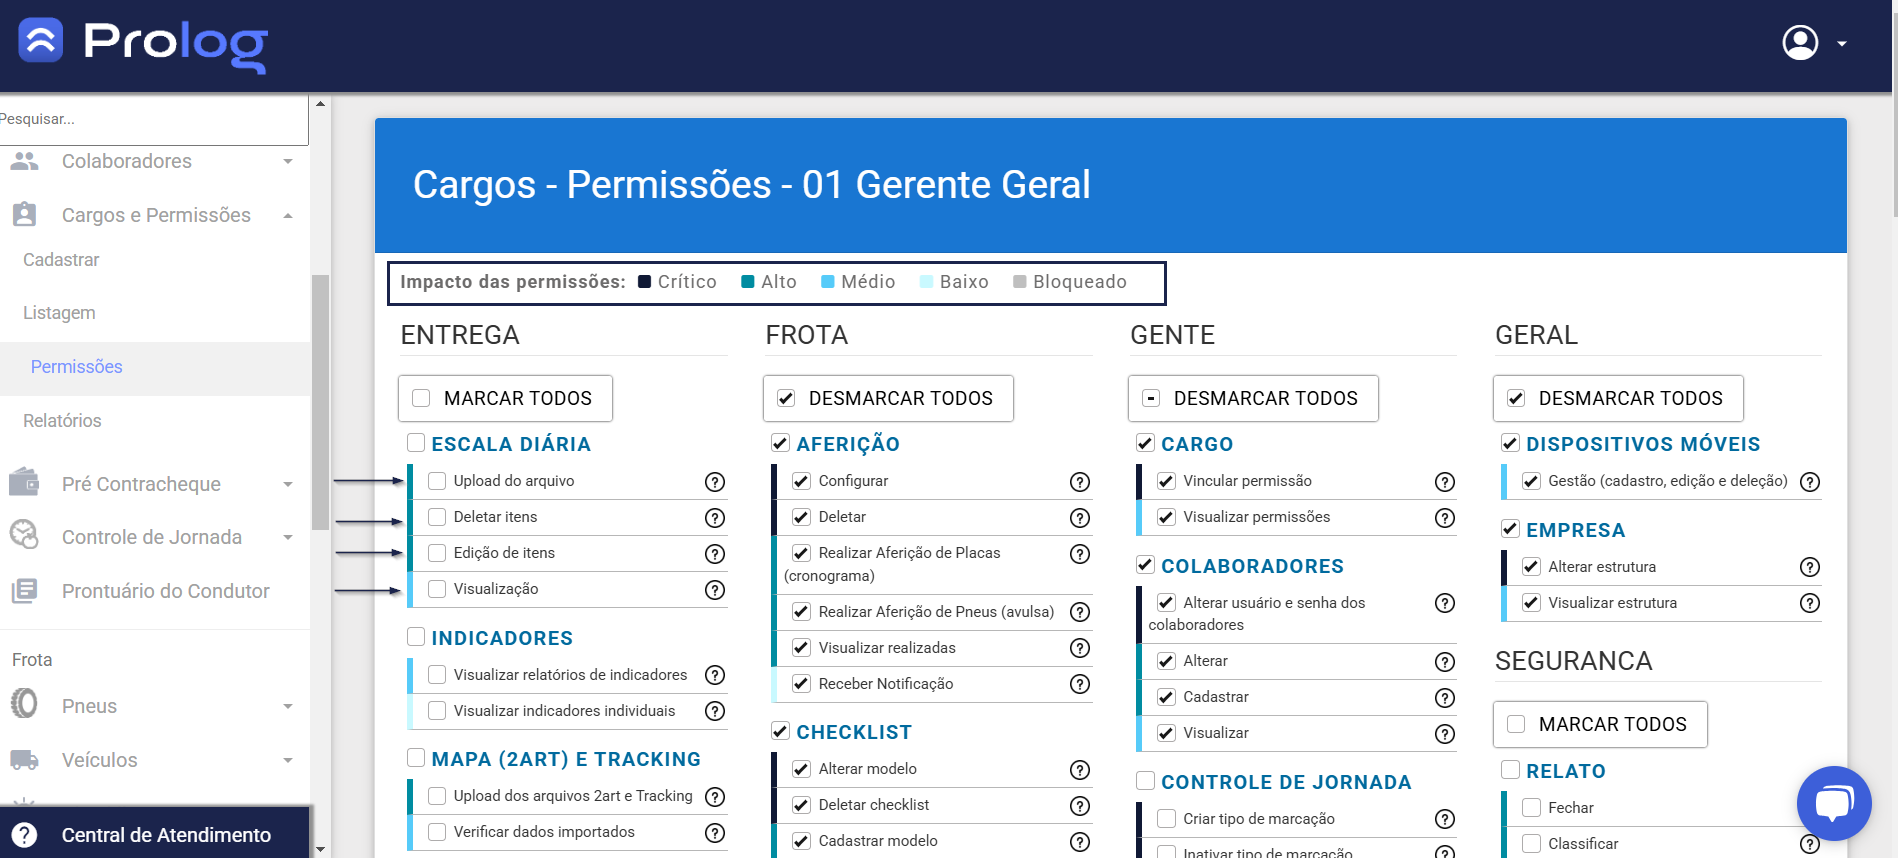Show help for Alterar estrutura

tap(1810, 567)
